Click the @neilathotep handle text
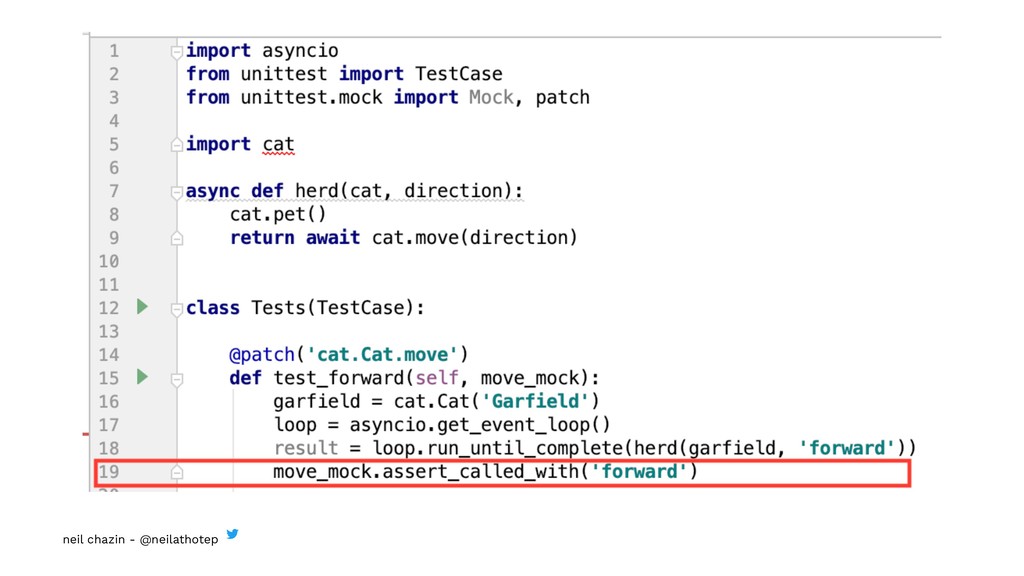Screen dimensions: 1024x576 [x=178, y=540]
